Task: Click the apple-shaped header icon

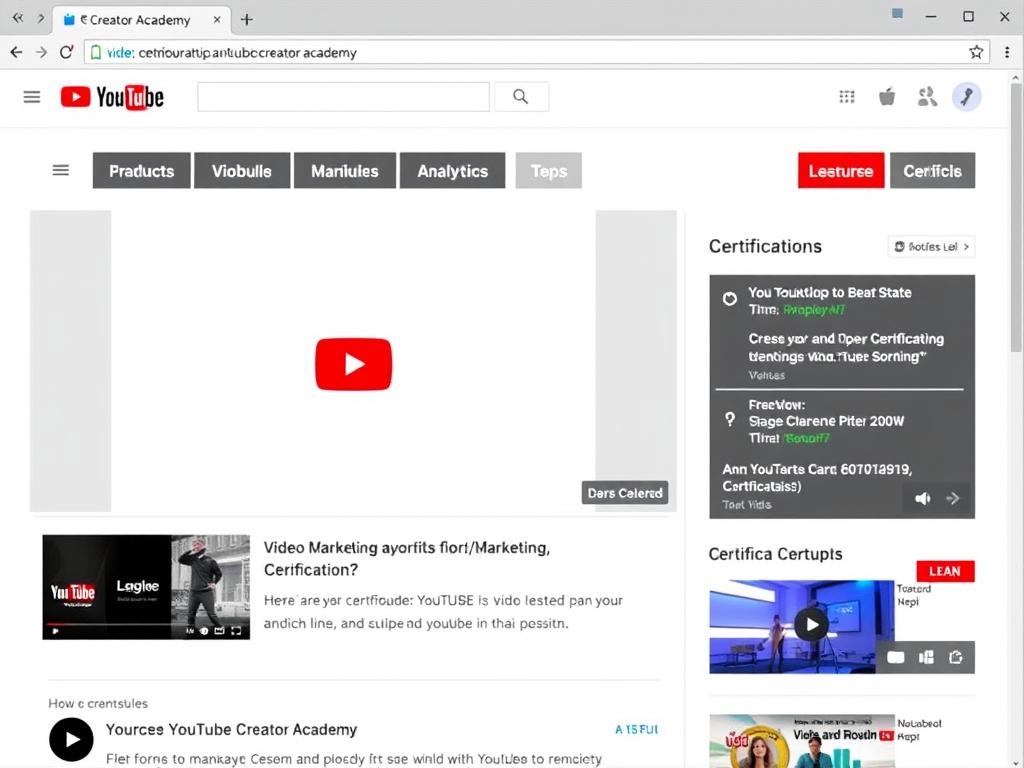Action: [x=887, y=97]
